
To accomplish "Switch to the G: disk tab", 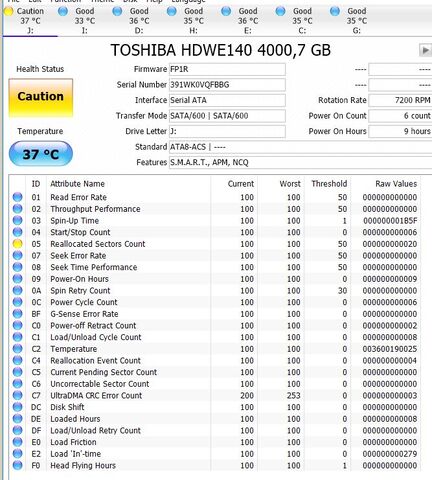I will coord(356,21).
